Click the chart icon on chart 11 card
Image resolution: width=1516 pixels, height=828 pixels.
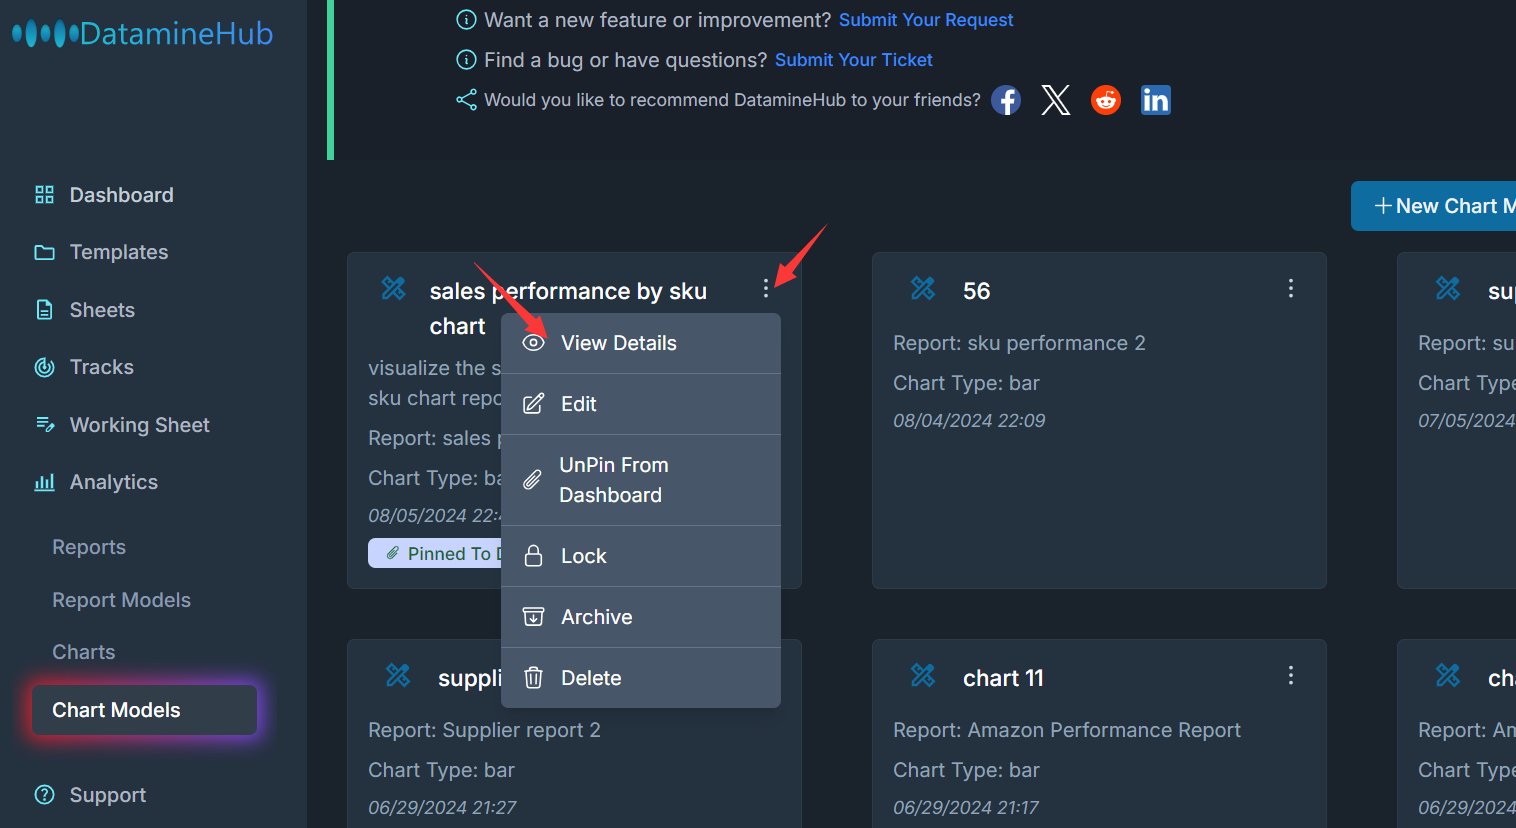coord(923,675)
